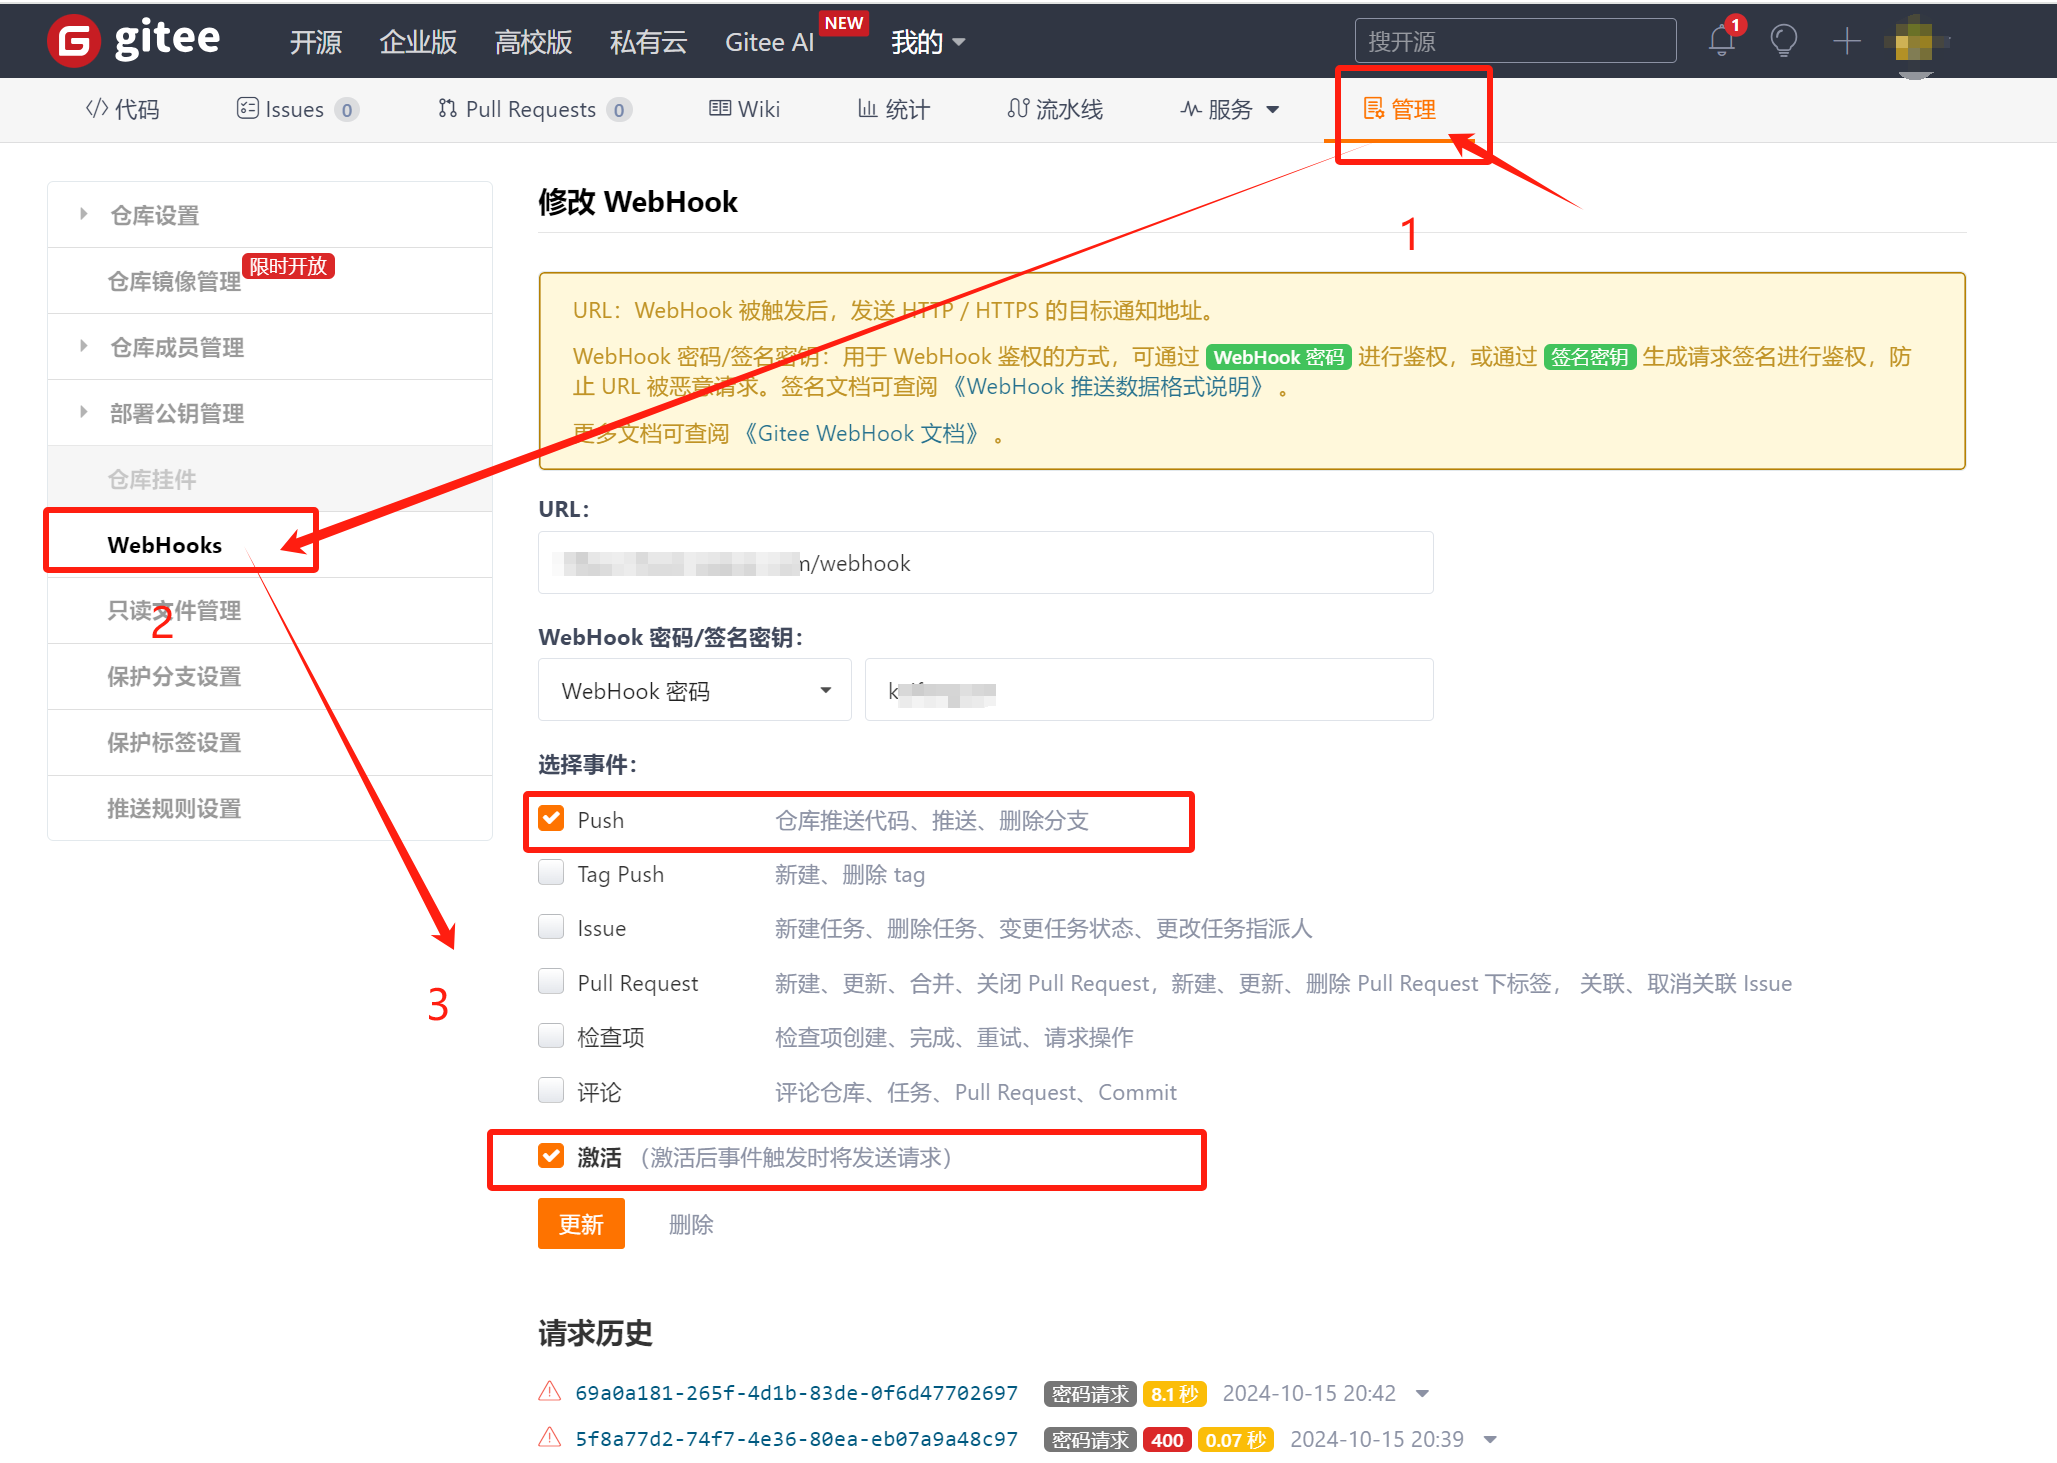This screenshot has height=1463, width=2057.
Task: Enable the Tag Push event
Action: pos(551,872)
